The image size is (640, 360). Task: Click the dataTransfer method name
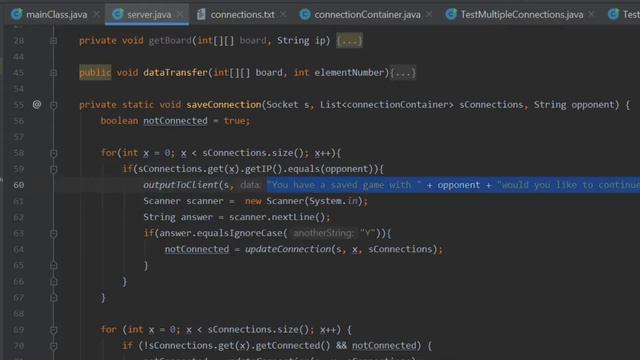(x=176, y=73)
